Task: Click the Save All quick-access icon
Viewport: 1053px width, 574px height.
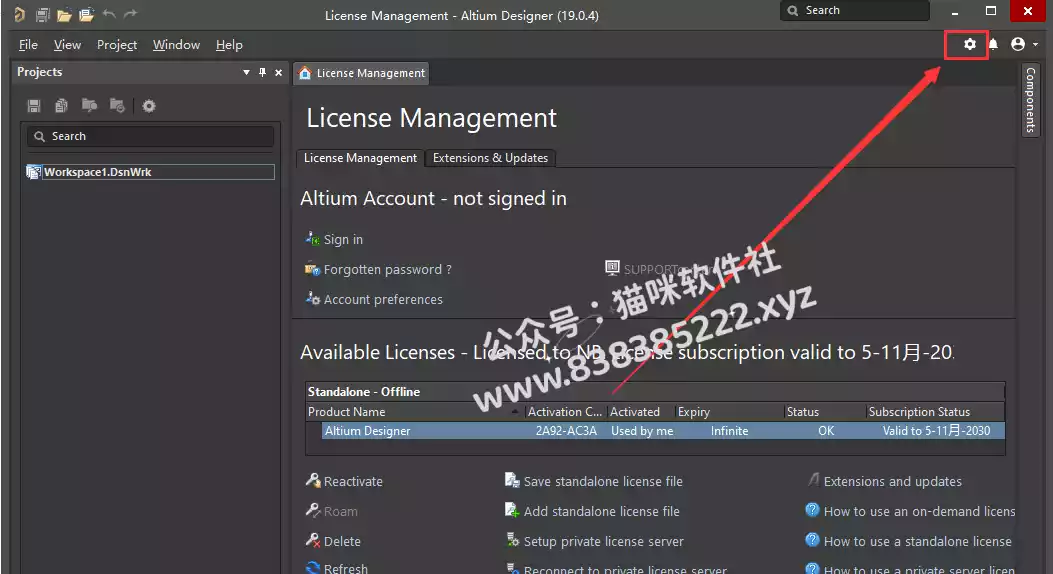Action: click(42, 14)
